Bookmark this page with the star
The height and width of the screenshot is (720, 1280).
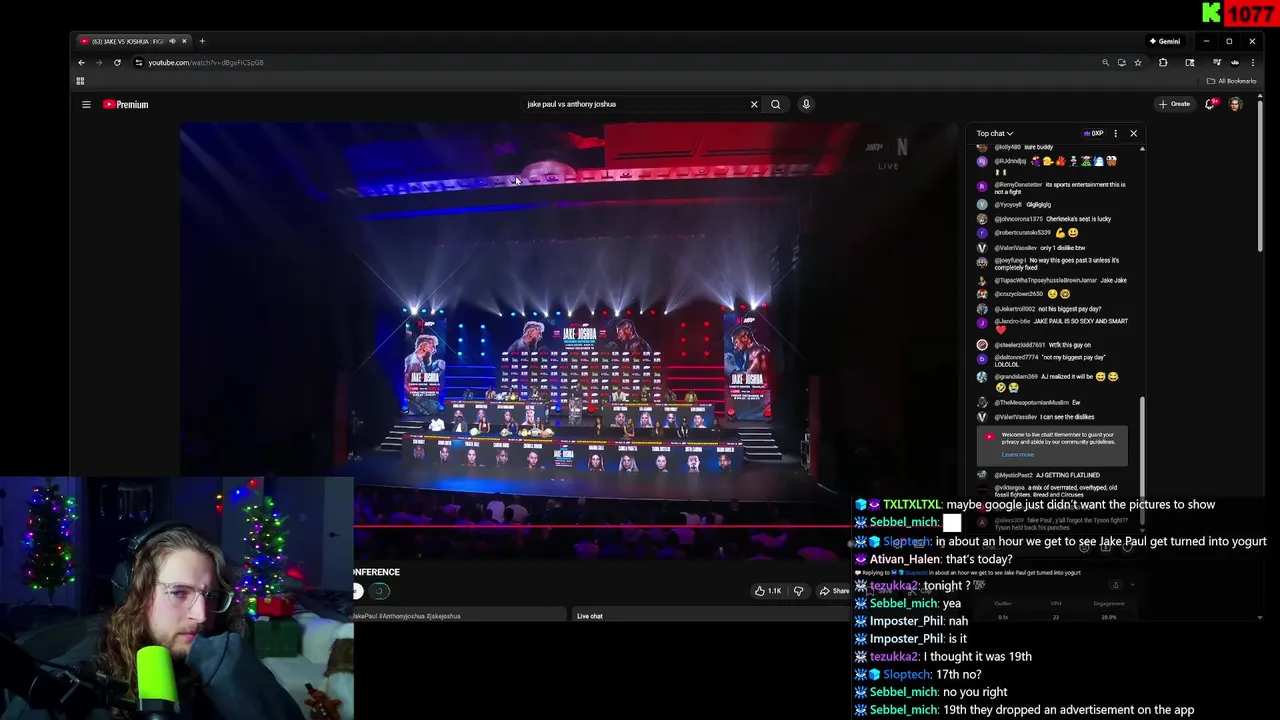coord(1138,62)
